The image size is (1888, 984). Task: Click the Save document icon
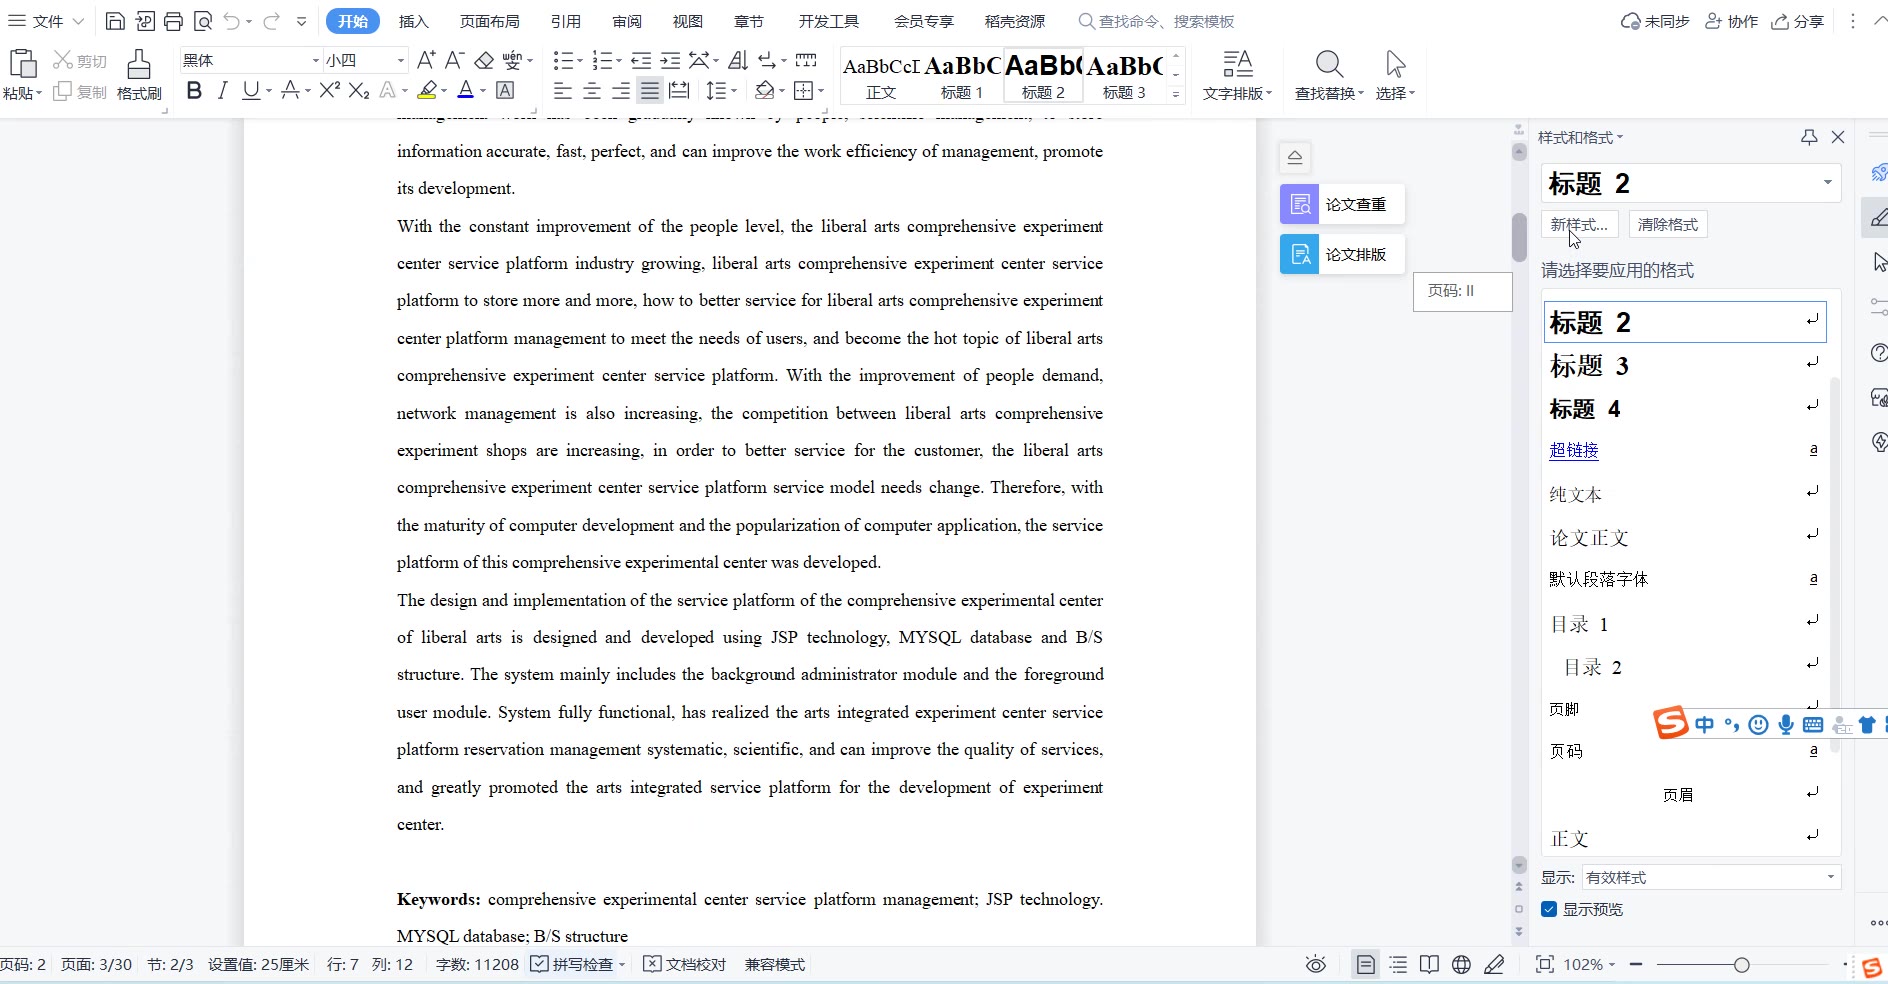point(115,21)
